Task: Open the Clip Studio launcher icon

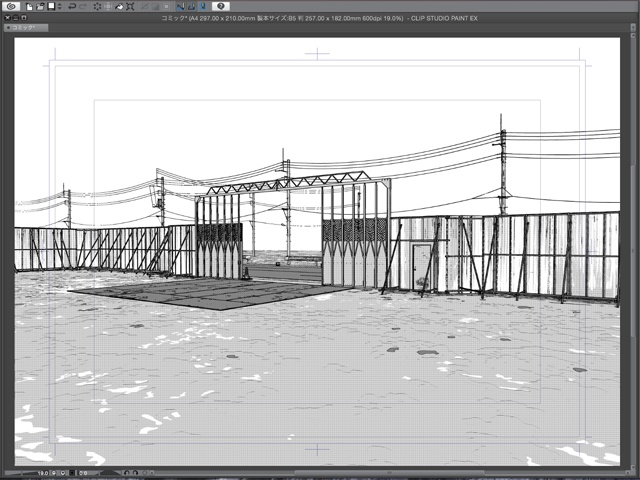Action: pos(11,6)
